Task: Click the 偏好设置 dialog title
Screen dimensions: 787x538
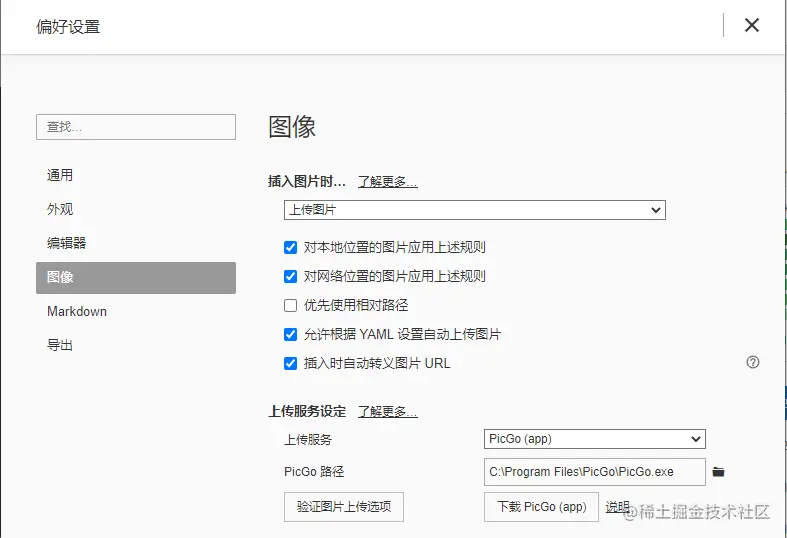Action: 68,27
